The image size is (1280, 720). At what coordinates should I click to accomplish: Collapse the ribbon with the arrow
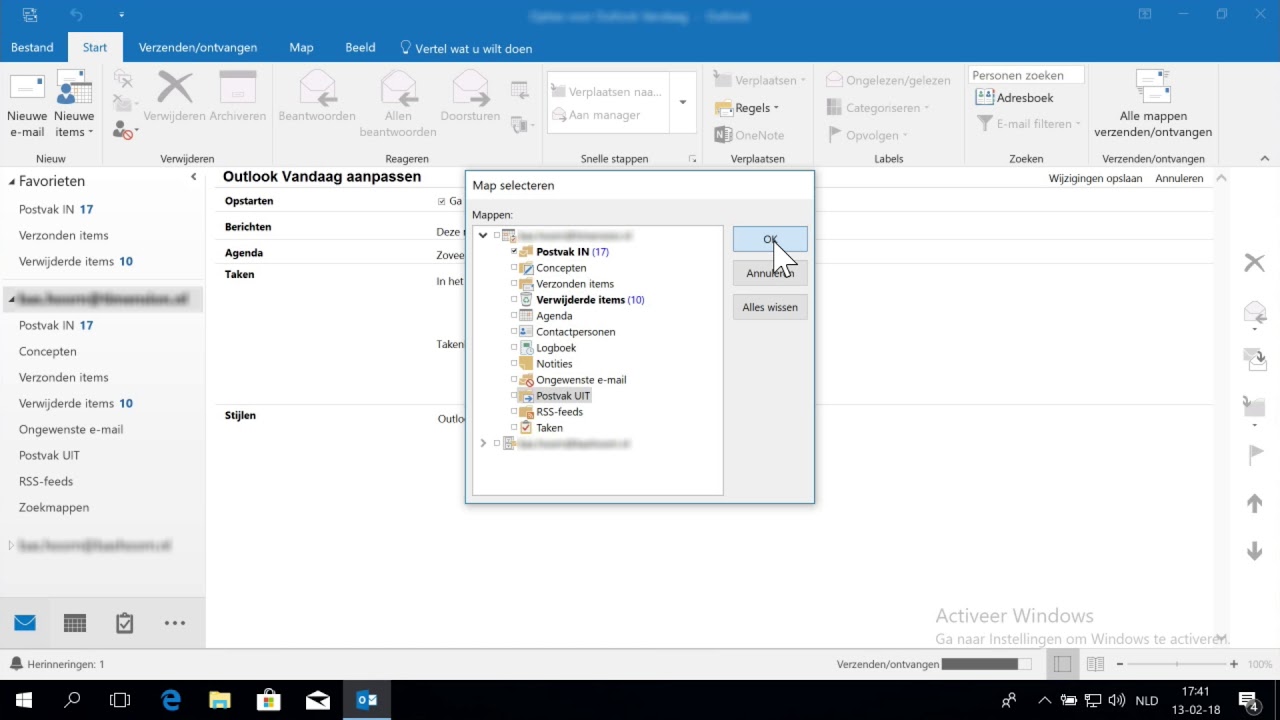[x=1264, y=158]
